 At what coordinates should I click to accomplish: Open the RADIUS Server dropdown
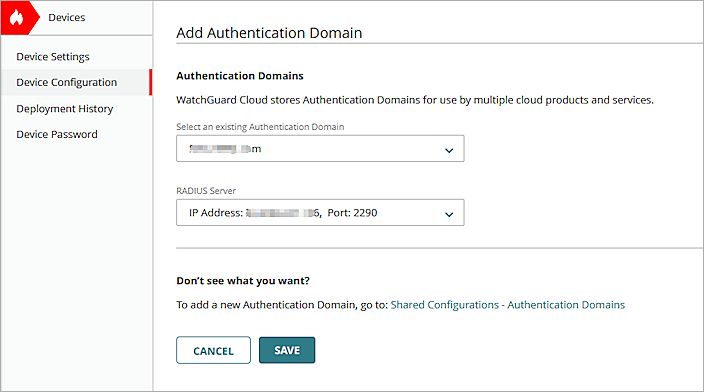coord(320,212)
